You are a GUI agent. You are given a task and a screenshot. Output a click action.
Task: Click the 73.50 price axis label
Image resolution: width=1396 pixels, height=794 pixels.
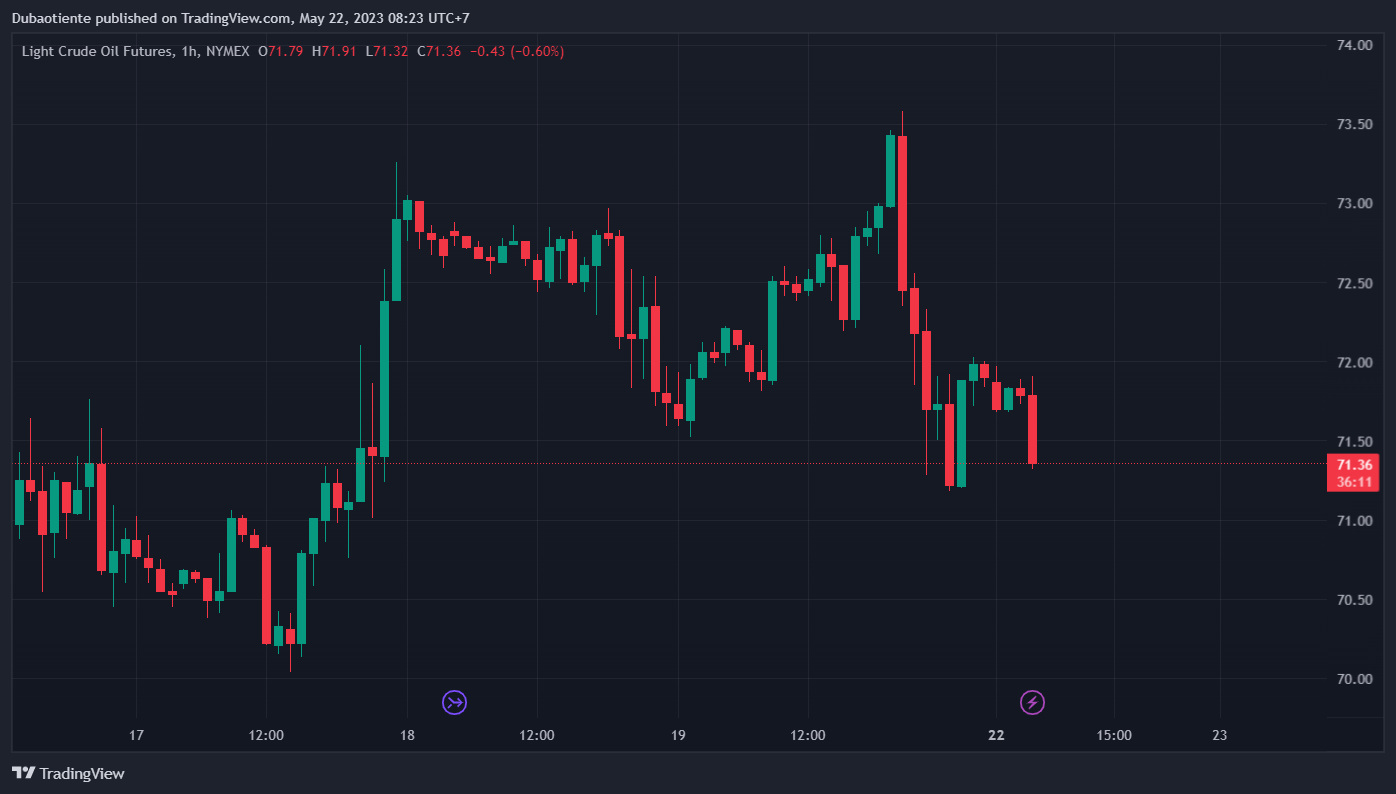click(x=1354, y=124)
